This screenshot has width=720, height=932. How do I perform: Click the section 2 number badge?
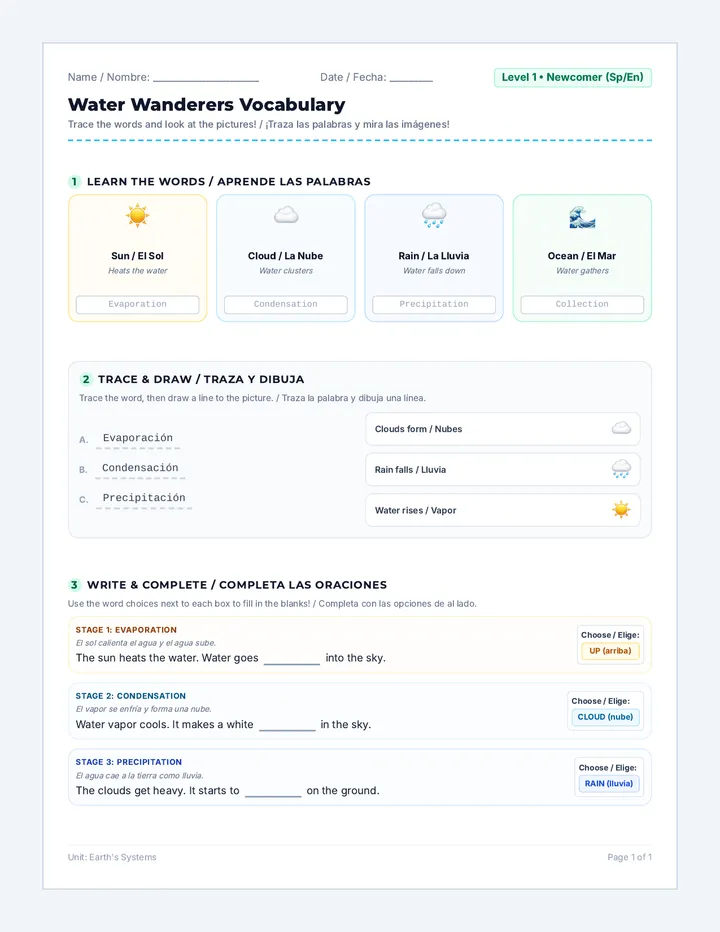86,379
